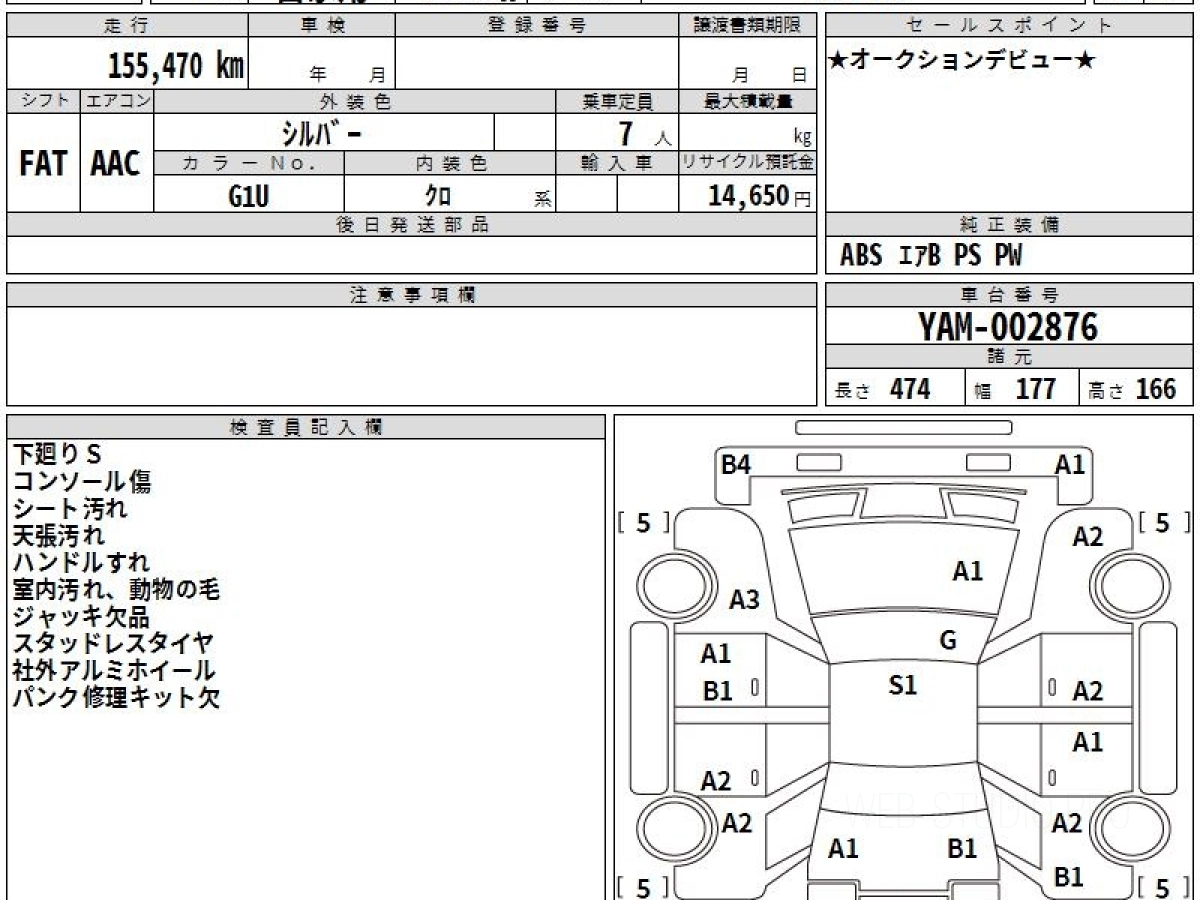The image size is (1200, 900).
Task: Select the "セールスポイント" heading
Action: (x=1009, y=26)
